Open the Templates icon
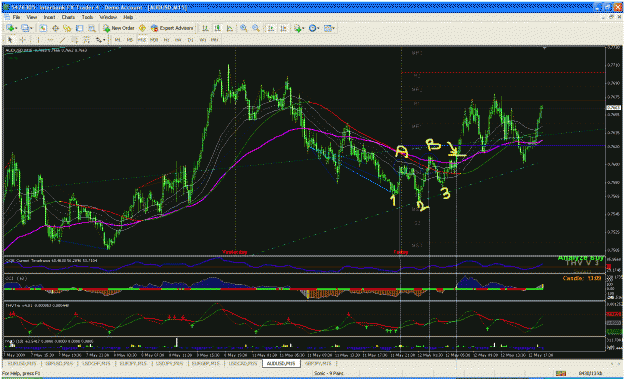The height and width of the screenshot is (379, 625). point(328,28)
